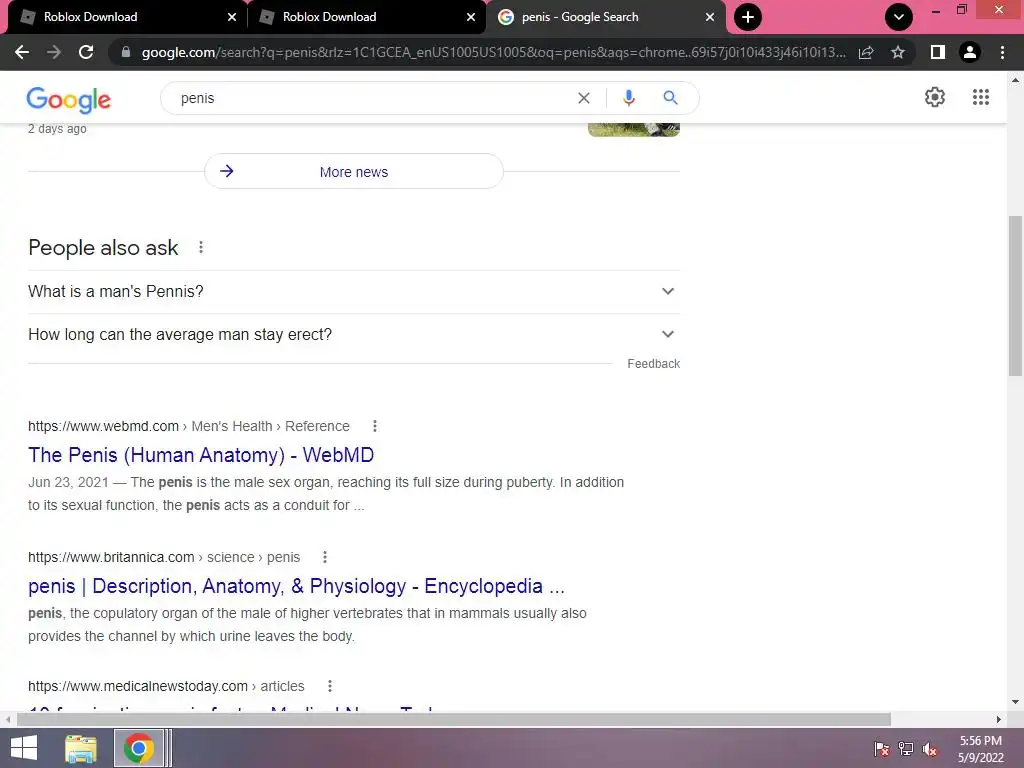Viewport: 1024px width, 768px height.
Task: Clear the search box with the X icon
Action: 584,98
